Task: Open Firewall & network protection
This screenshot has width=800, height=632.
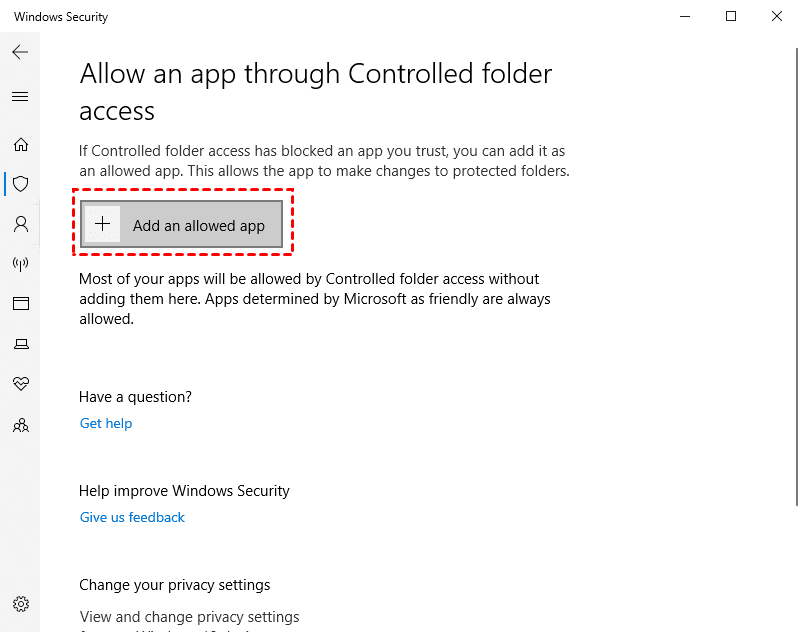Action: pyautogui.click(x=21, y=264)
